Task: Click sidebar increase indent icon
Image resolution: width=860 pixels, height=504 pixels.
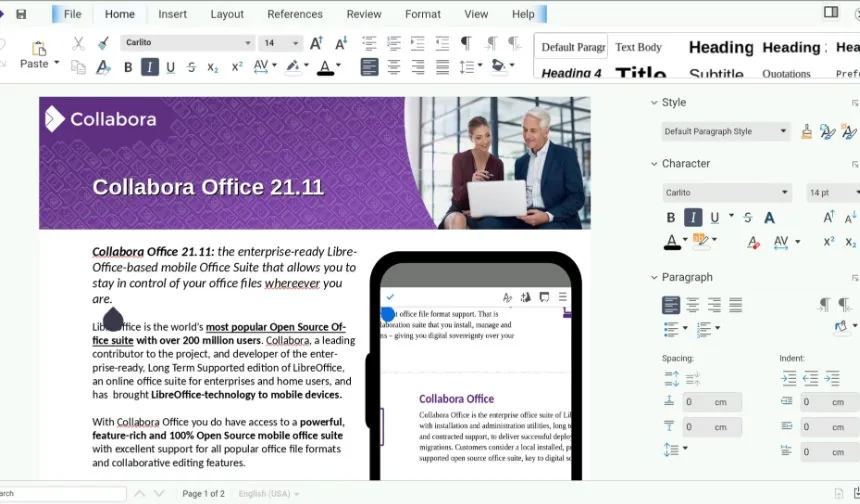Action: [788, 378]
